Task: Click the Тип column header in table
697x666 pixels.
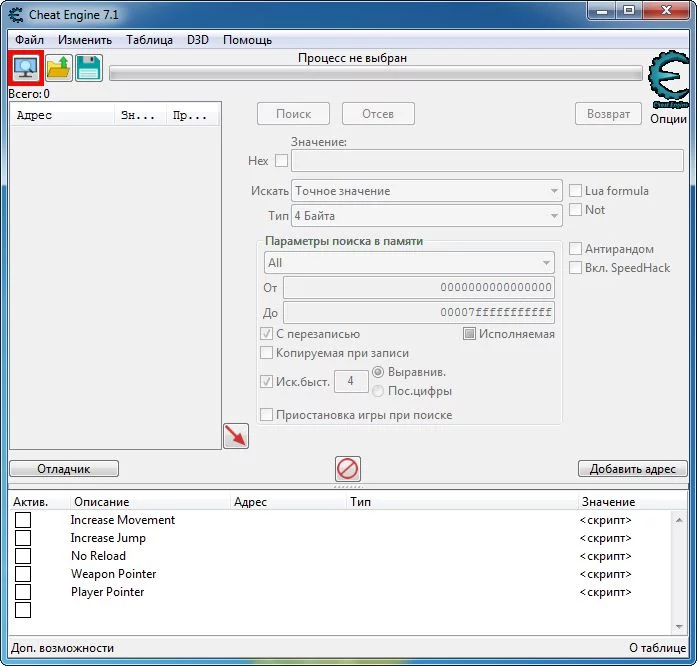Action: pyautogui.click(x=462, y=502)
